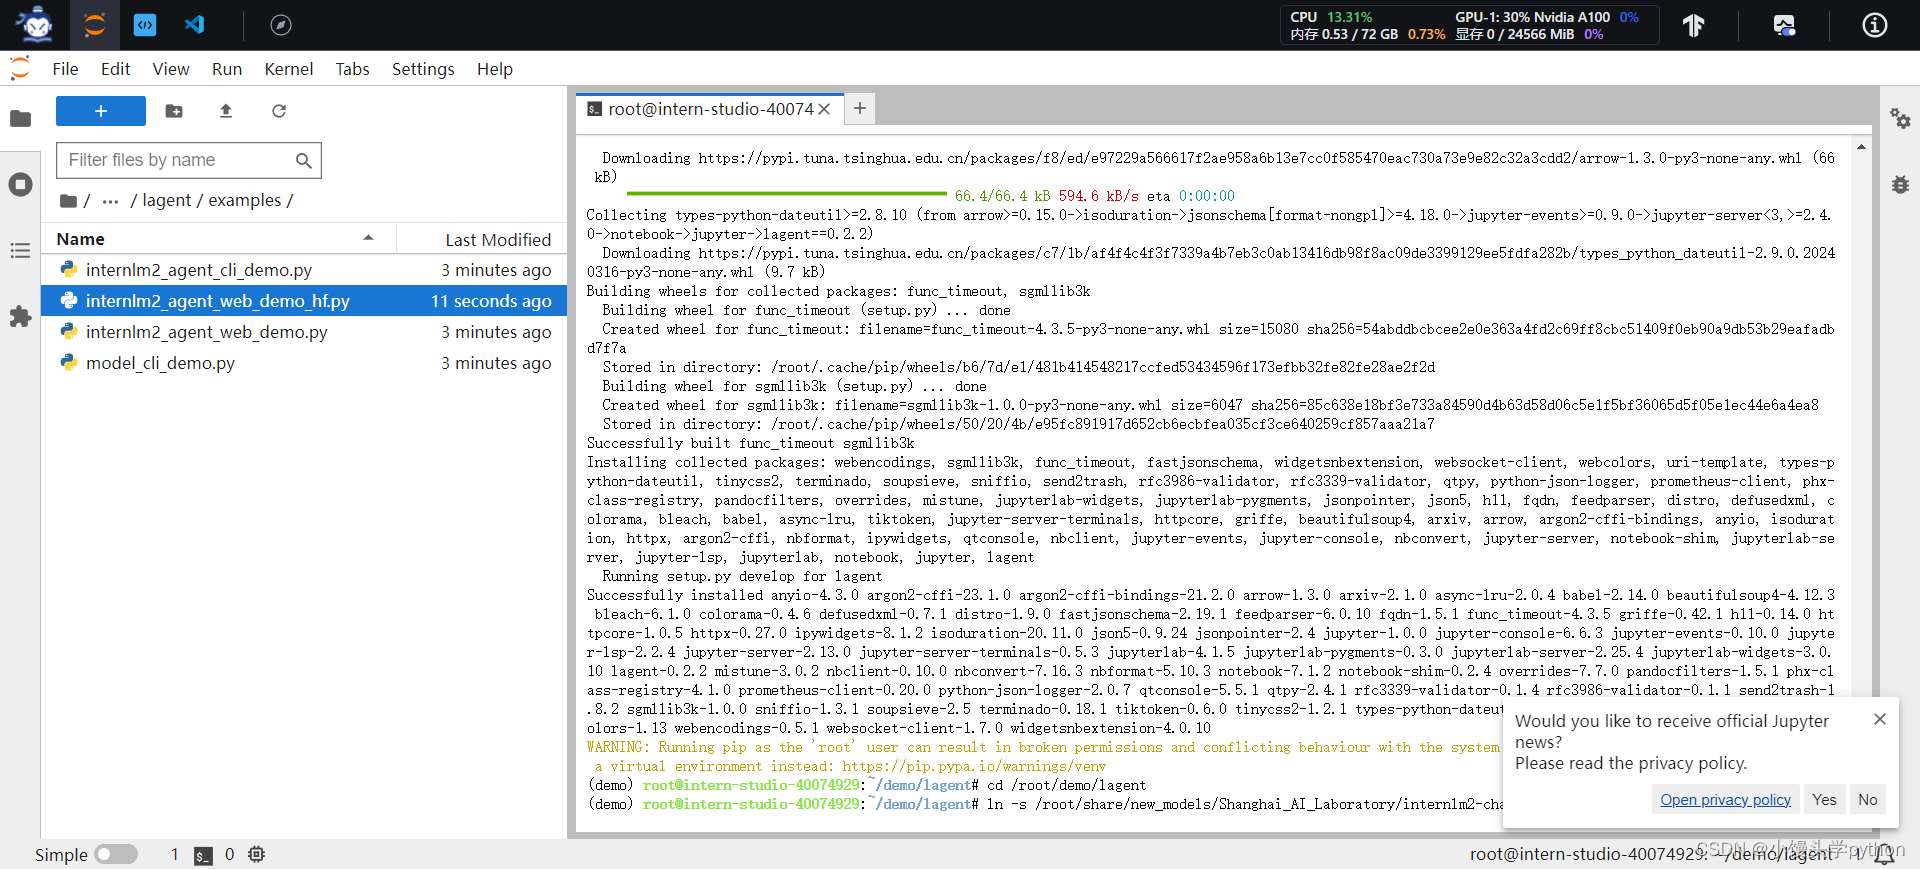Click Yes on Jupyter news prompt
The width and height of the screenshot is (1920, 869).
(x=1825, y=799)
